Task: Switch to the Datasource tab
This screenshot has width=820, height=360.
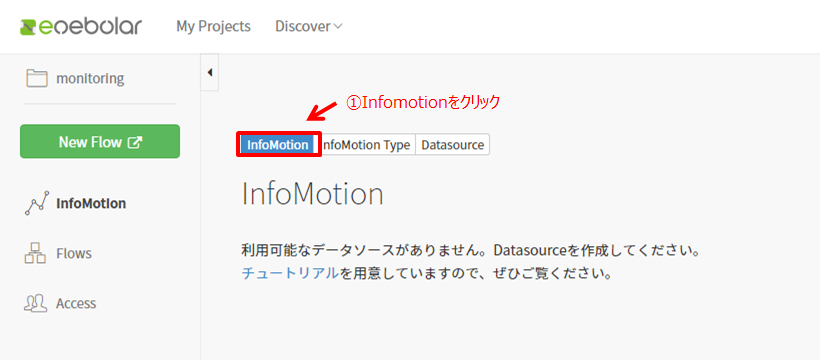Action: 452,145
